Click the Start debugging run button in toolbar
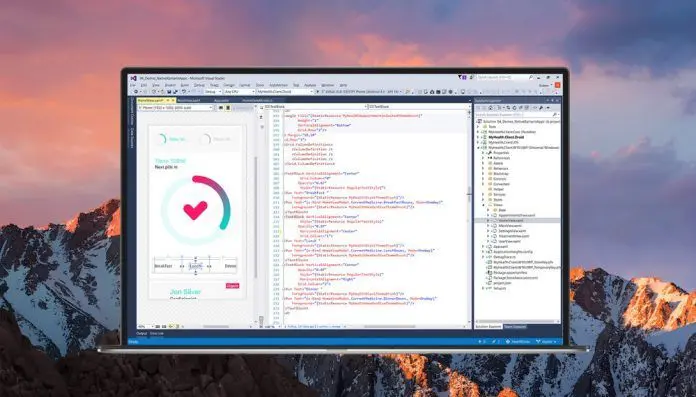This screenshot has width=696, height=397. point(318,91)
